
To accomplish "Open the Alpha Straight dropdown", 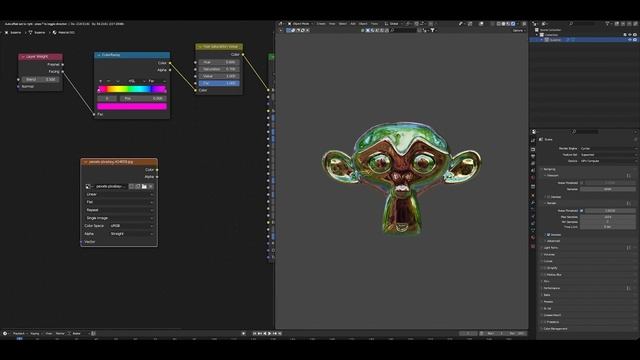I will click(131, 234).
